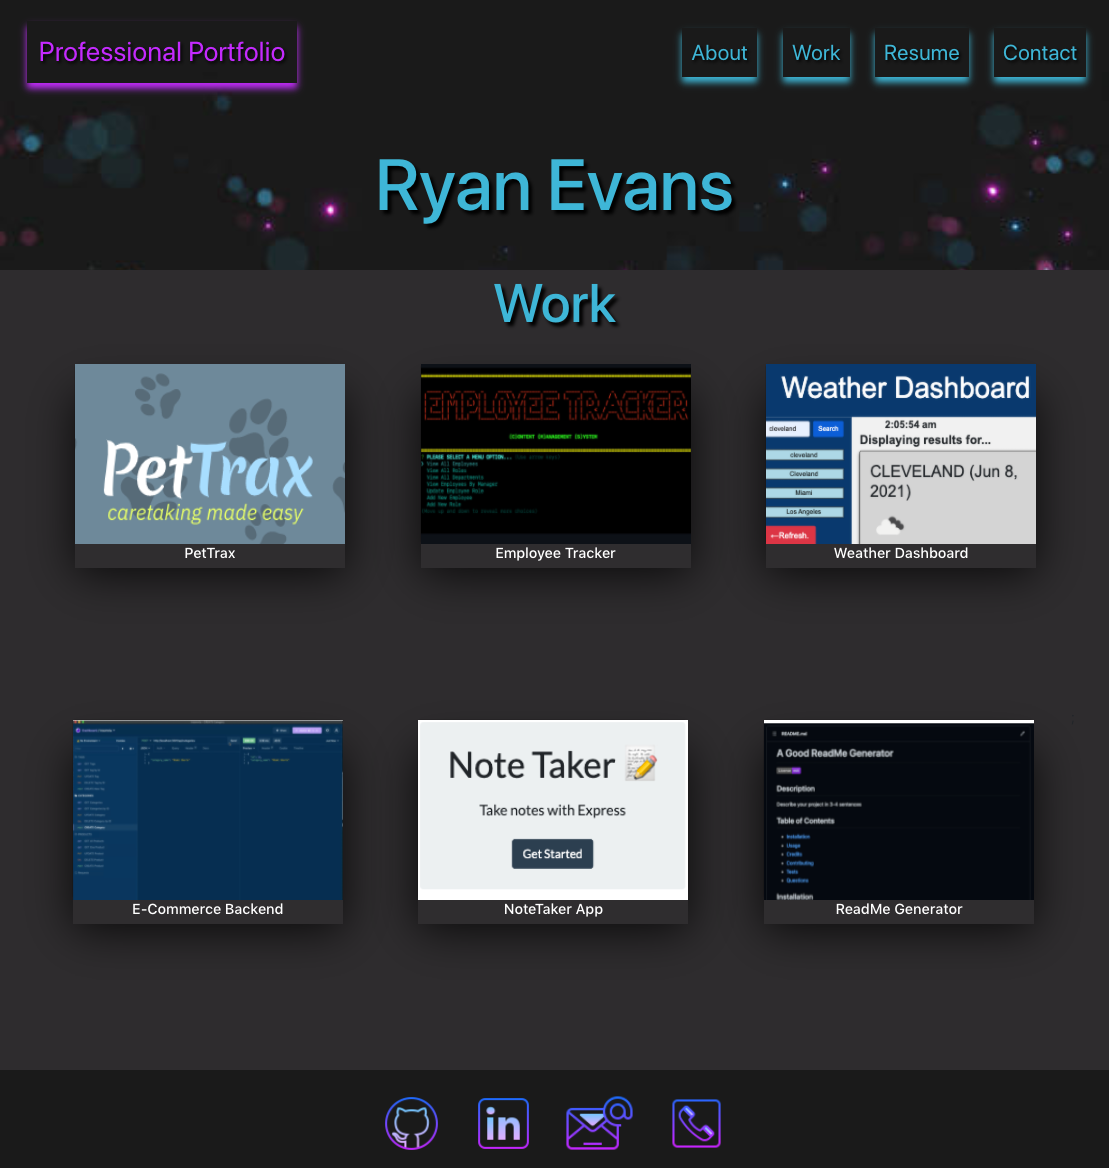The width and height of the screenshot is (1109, 1168).
Task: Open the Contact nav link
Action: [1040, 53]
